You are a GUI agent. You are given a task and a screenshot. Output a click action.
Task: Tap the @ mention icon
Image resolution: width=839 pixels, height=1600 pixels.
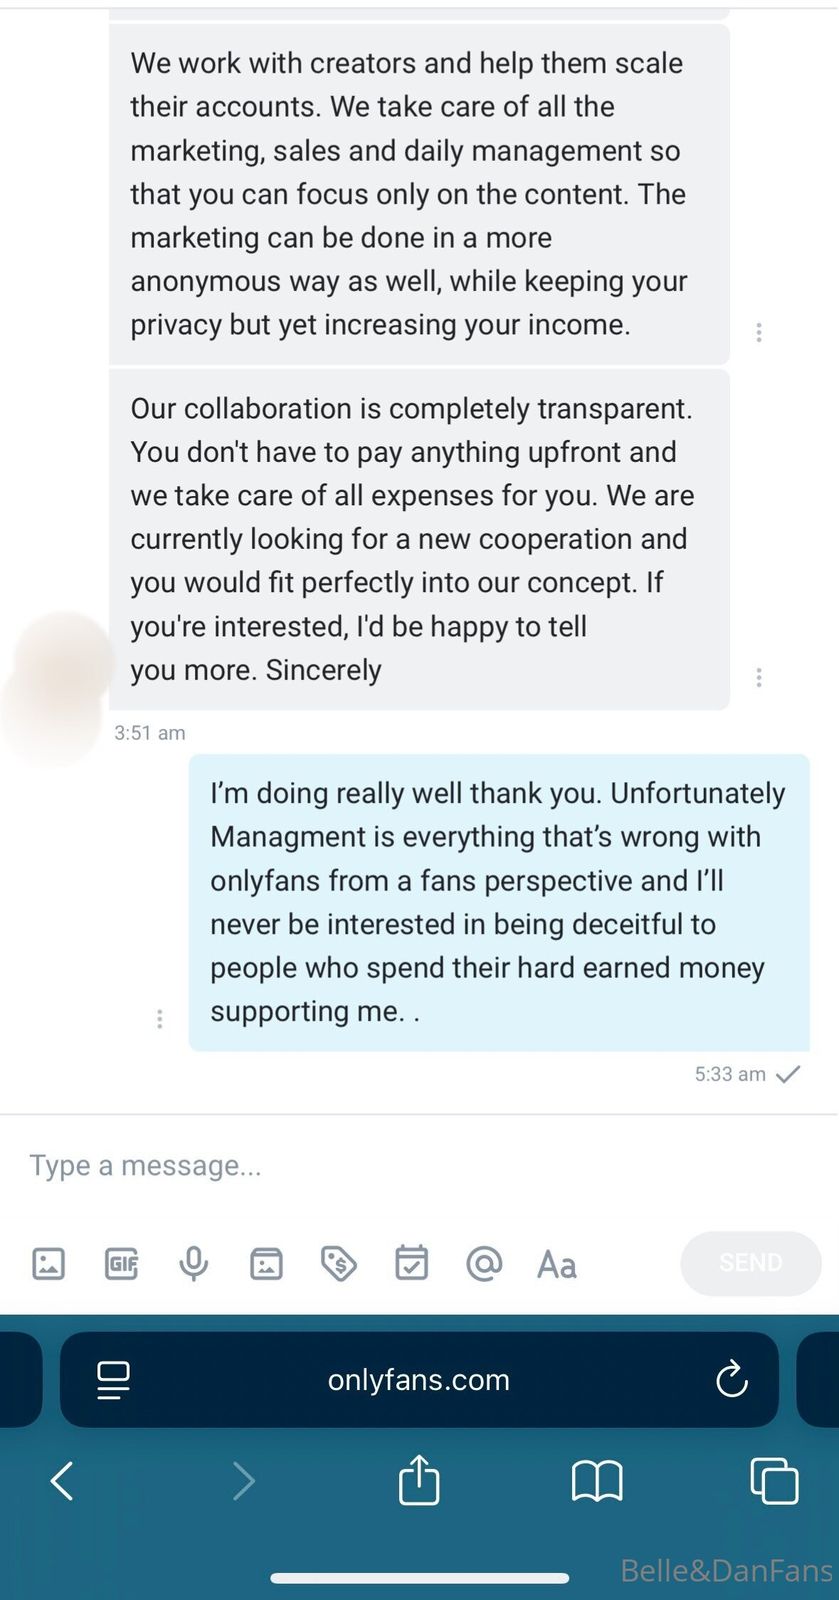(x=484, y=1264)
